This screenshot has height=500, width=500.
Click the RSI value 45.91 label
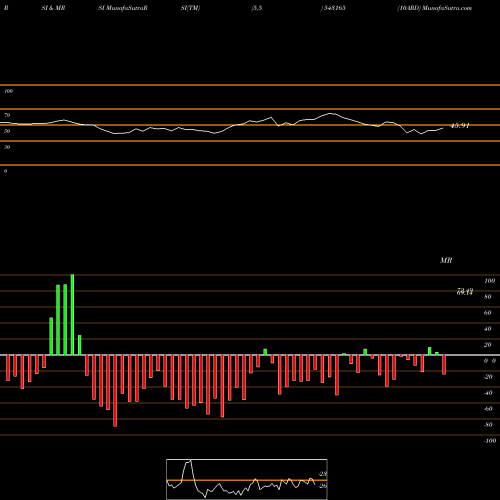pos(460,126)
